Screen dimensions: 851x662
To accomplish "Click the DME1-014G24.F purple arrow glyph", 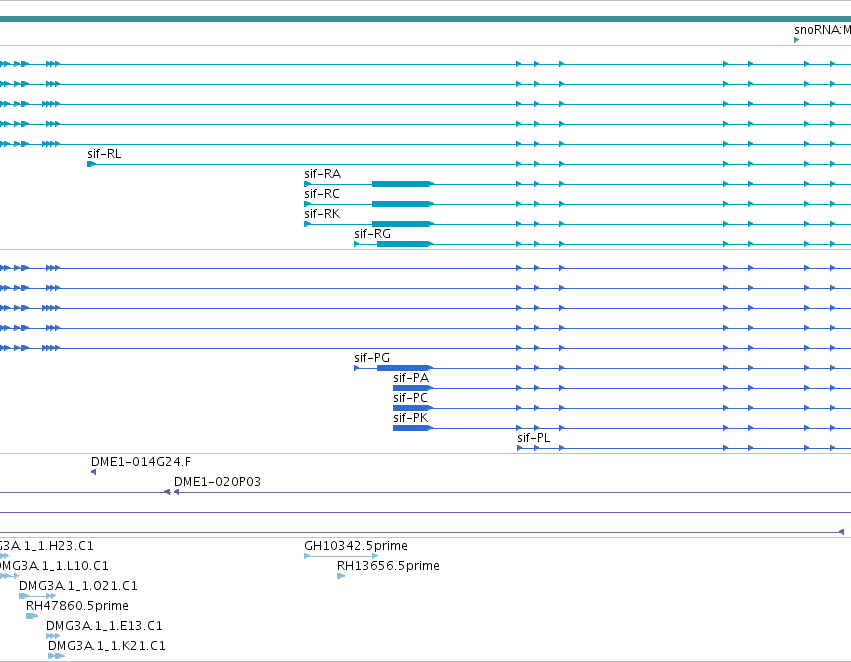I will click(93, 472).
